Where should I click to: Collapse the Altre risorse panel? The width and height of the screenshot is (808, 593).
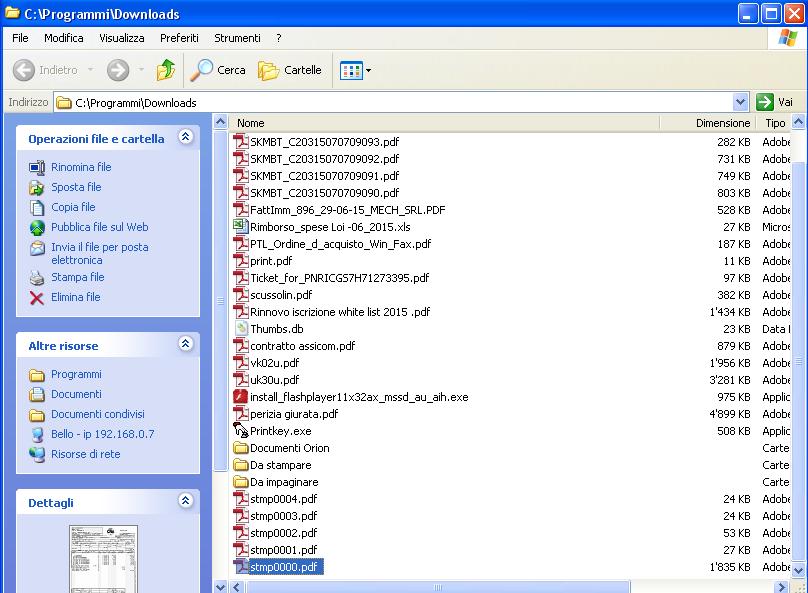point(185,345)
